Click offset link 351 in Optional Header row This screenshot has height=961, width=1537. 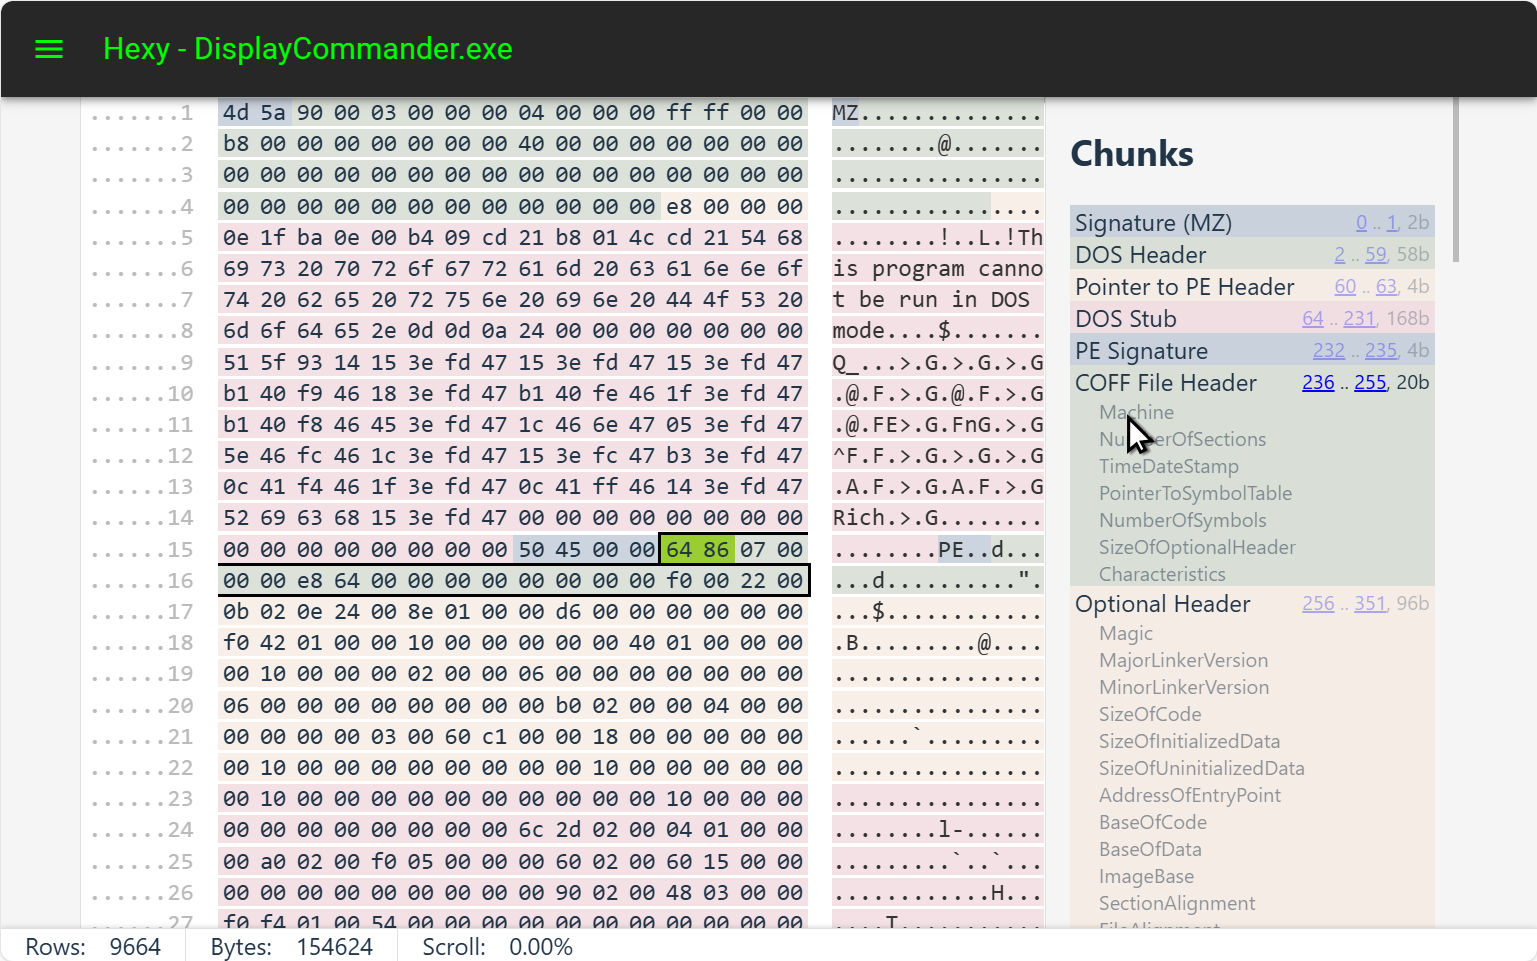(1370, 603)
